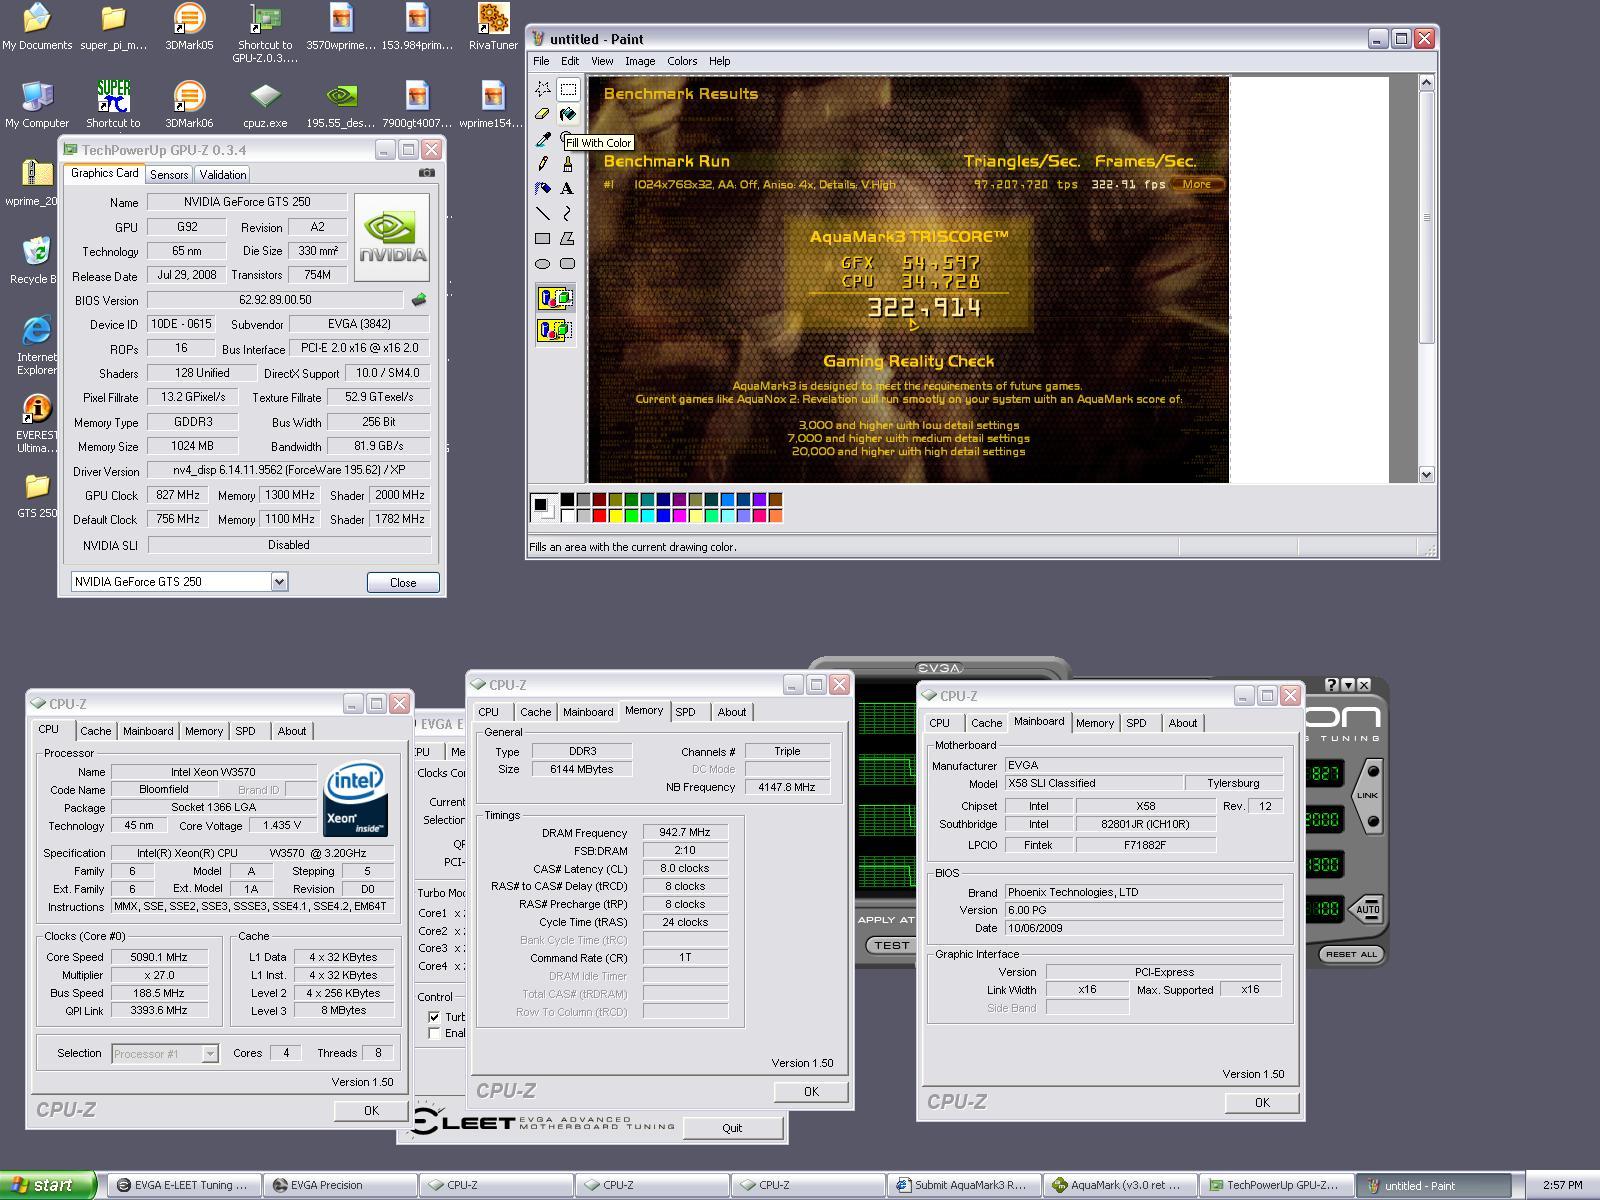Select the Rectangle shape tool
Image resolution: width=1600 pixels, height=1200 pixels.
[x=543, y=239]
